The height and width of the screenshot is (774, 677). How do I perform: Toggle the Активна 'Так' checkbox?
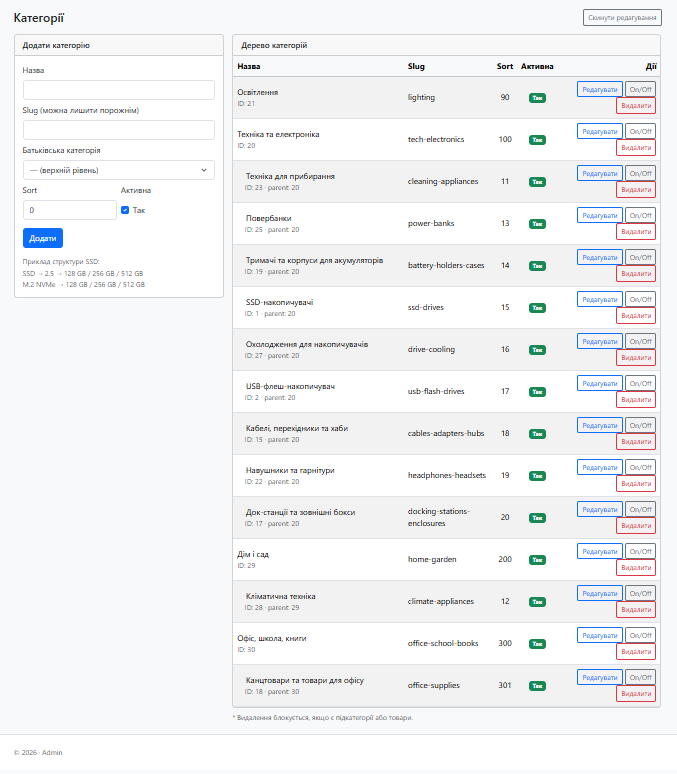(x=125, y=210)
